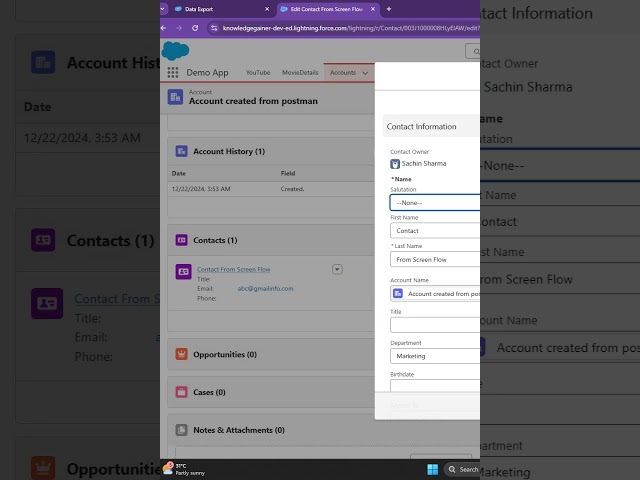640x480 pixels.
Task: Click the Sachin Sharma owner name
Action: pos(424,164)
